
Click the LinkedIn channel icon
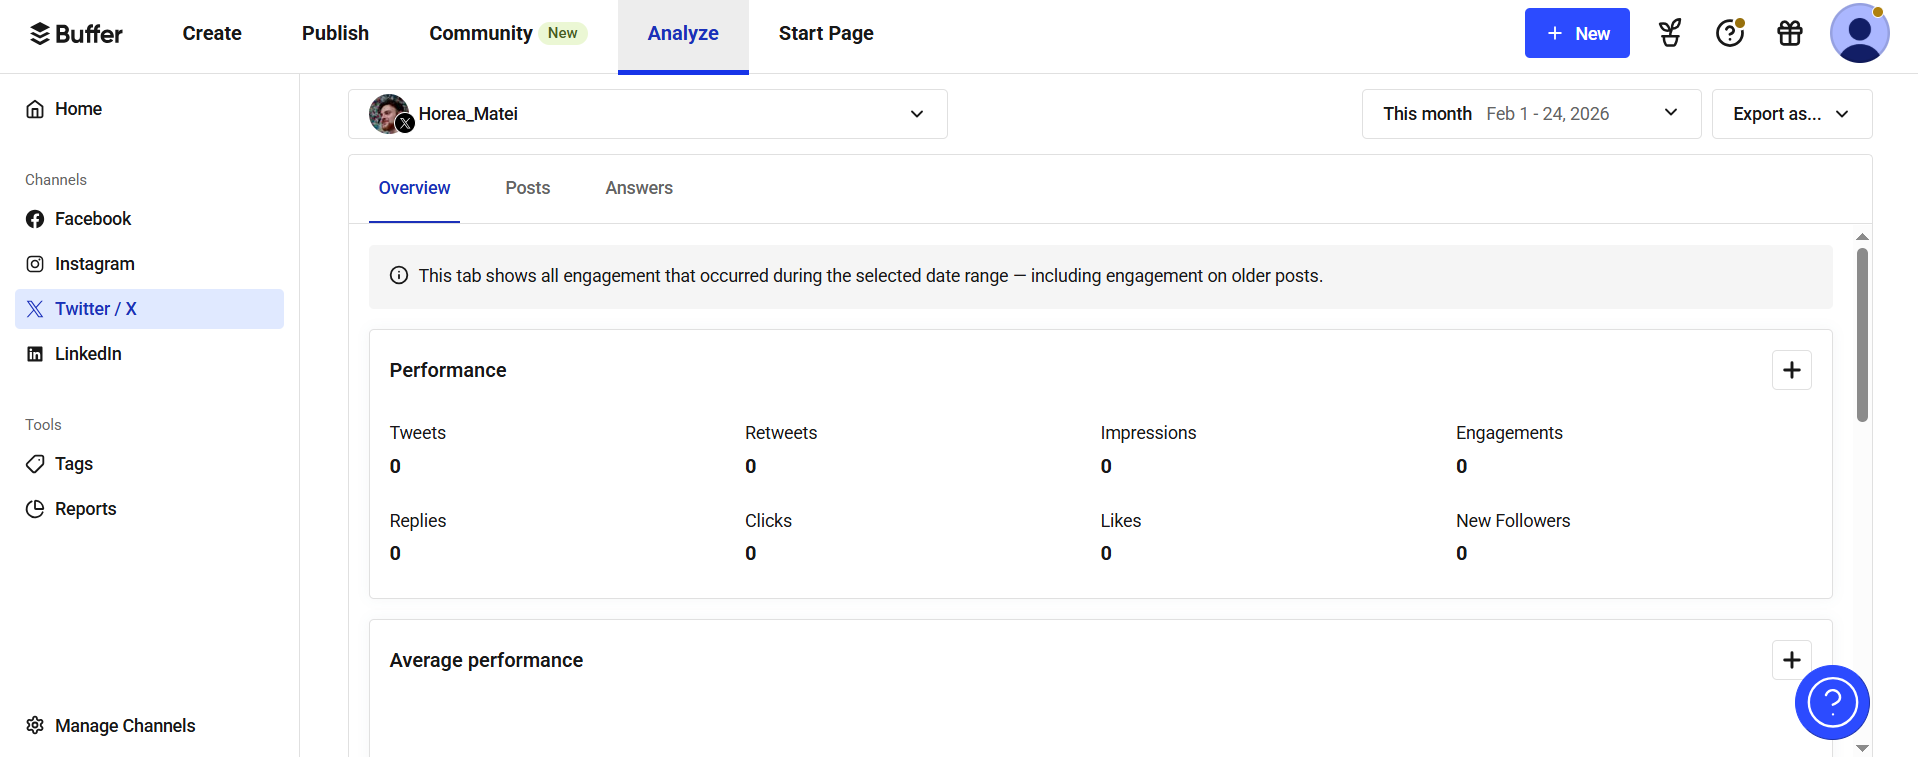click(x=35, y=354)
